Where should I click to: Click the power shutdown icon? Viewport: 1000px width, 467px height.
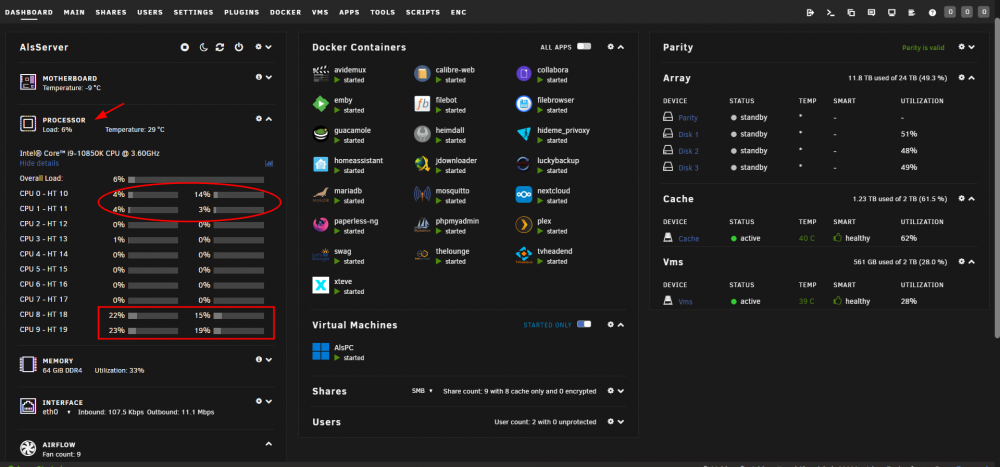tap(239, 47)
